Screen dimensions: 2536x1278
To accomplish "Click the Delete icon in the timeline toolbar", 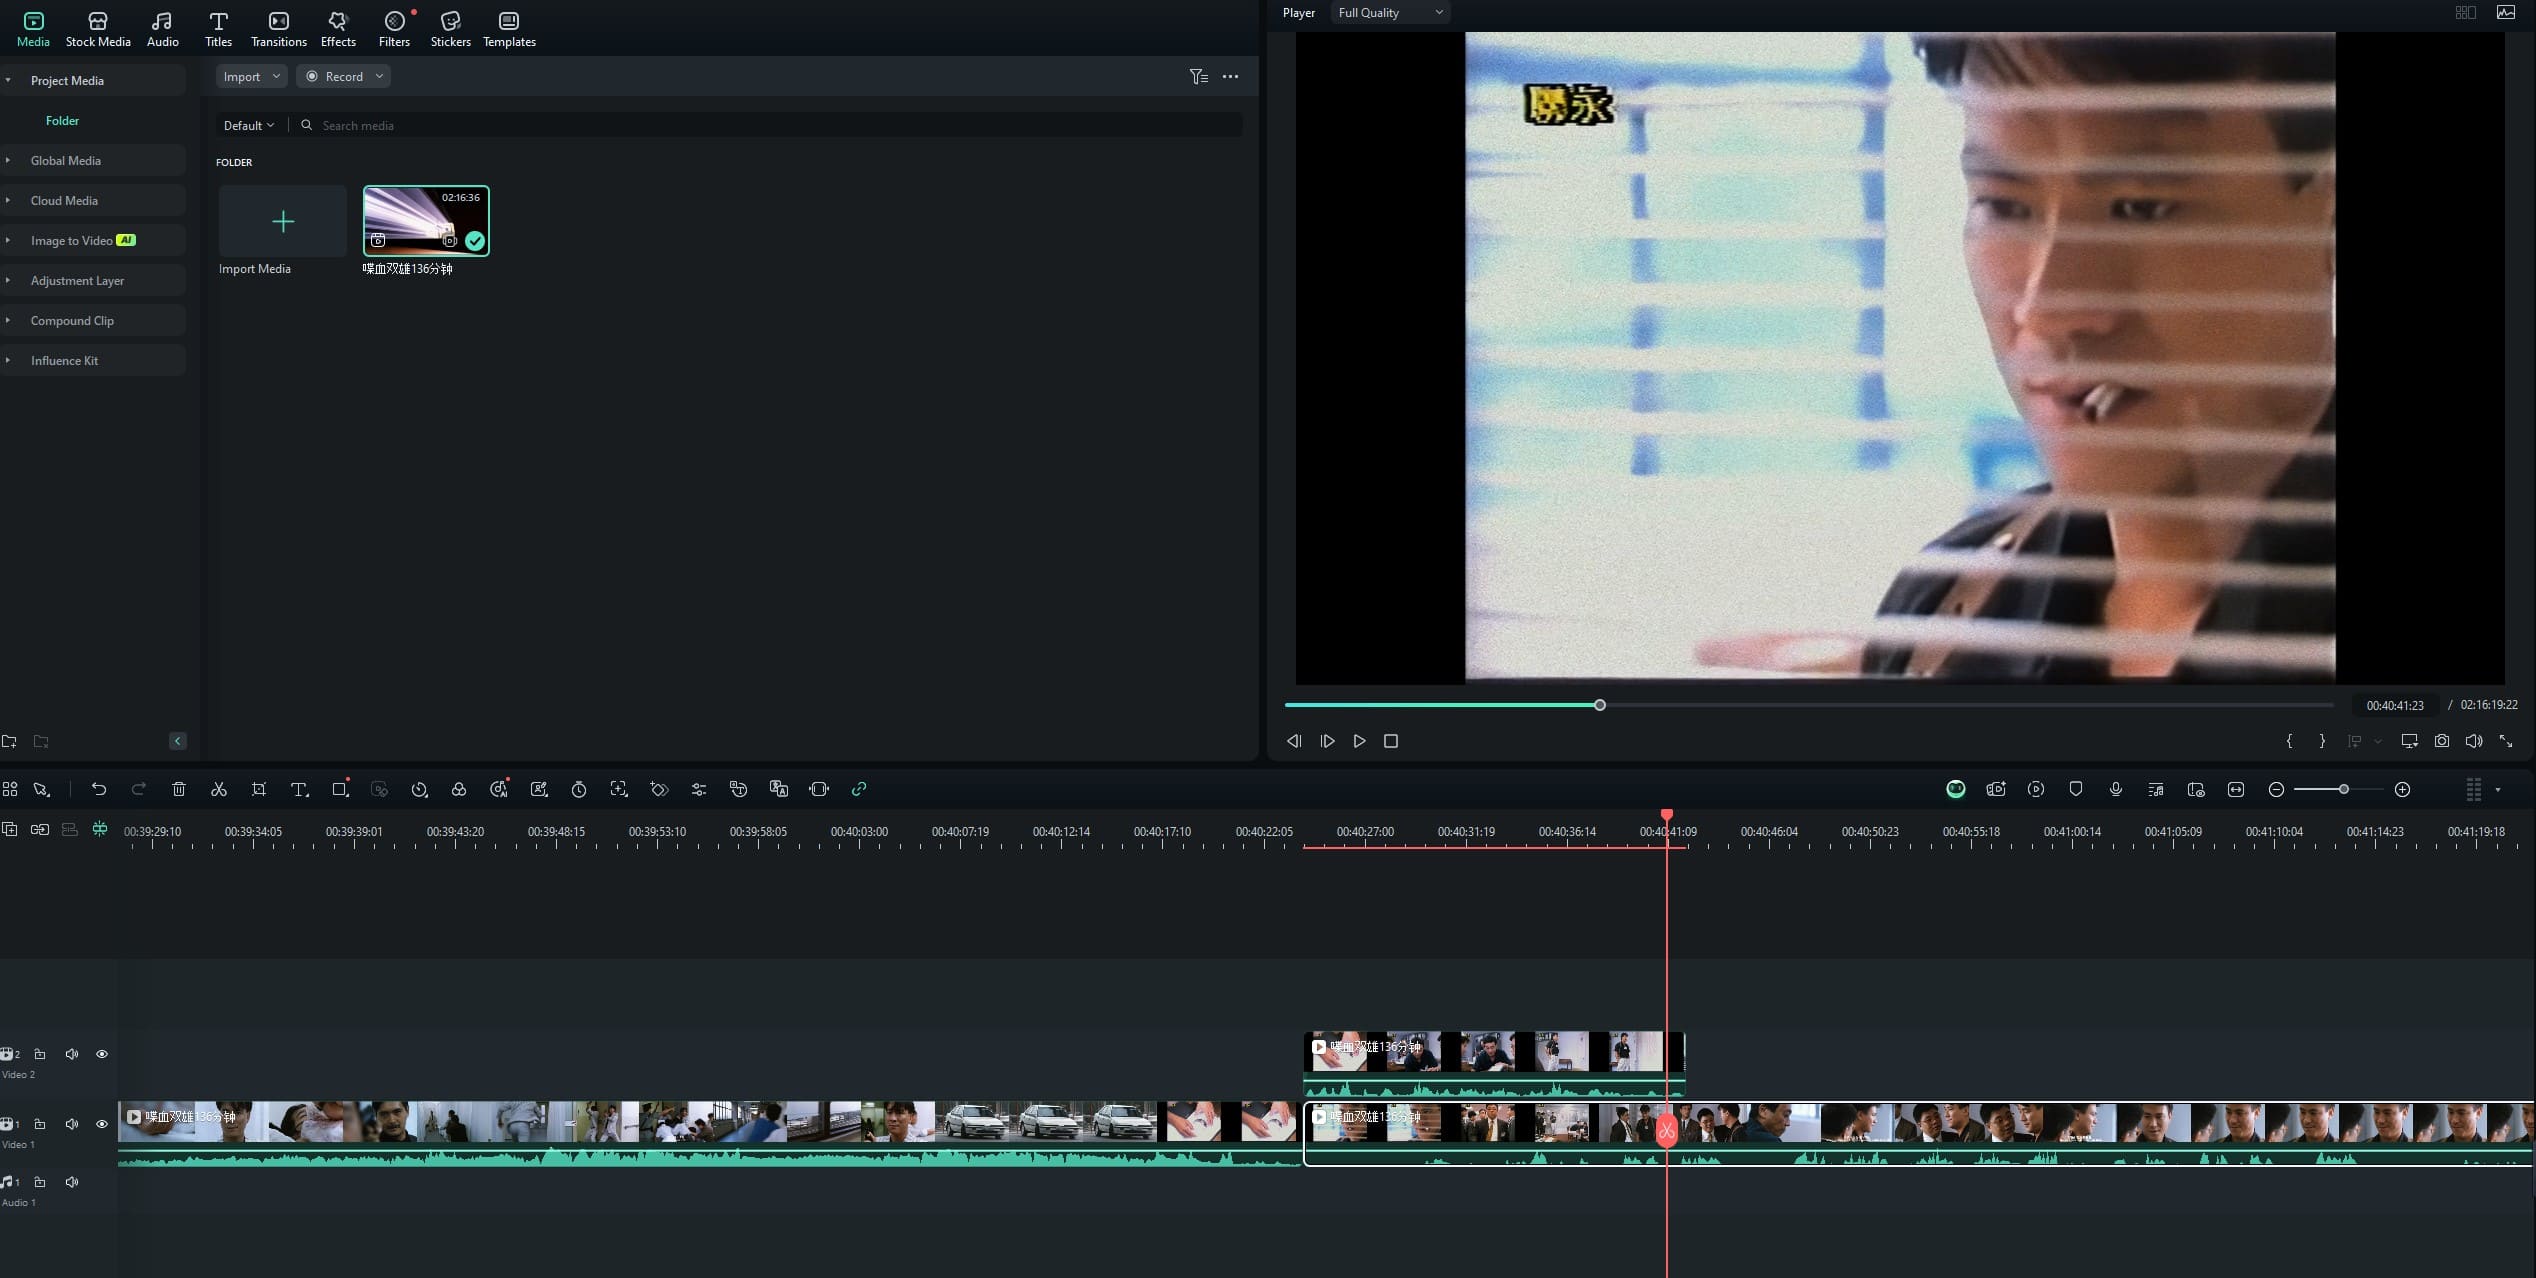I will (179, 789).
